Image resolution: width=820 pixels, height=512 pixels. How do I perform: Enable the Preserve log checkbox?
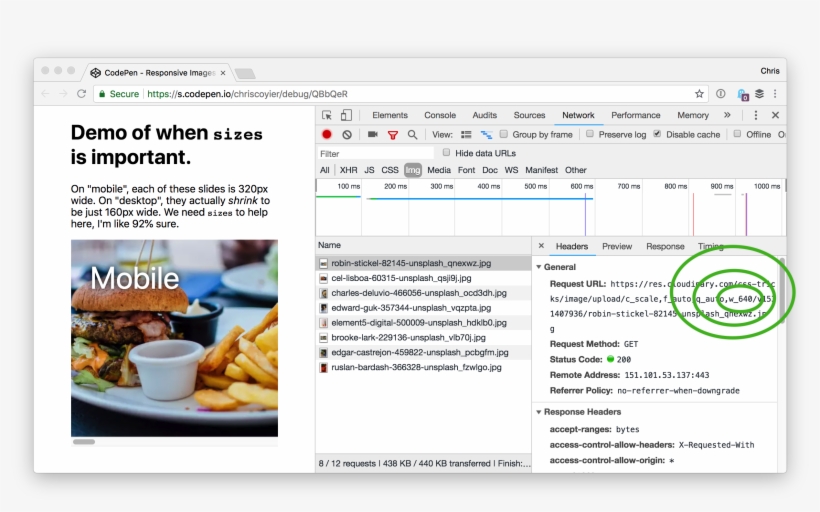click(590, 134)
